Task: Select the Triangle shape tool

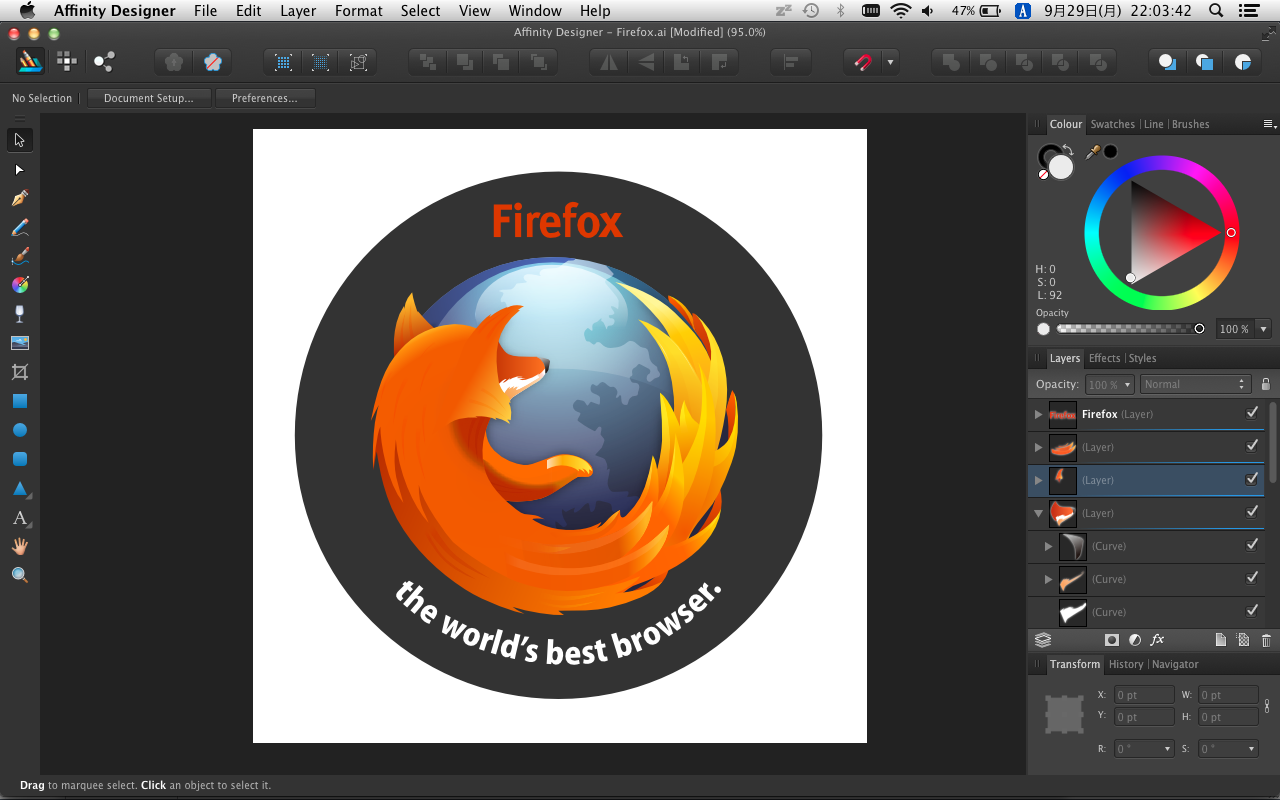Action: [x=19, y=488]
